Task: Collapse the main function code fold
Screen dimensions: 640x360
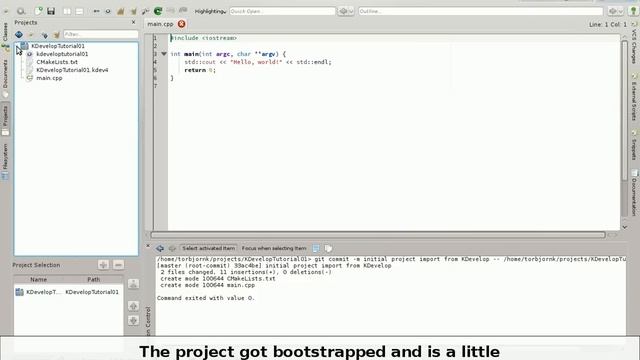Action: coord(164,54)
